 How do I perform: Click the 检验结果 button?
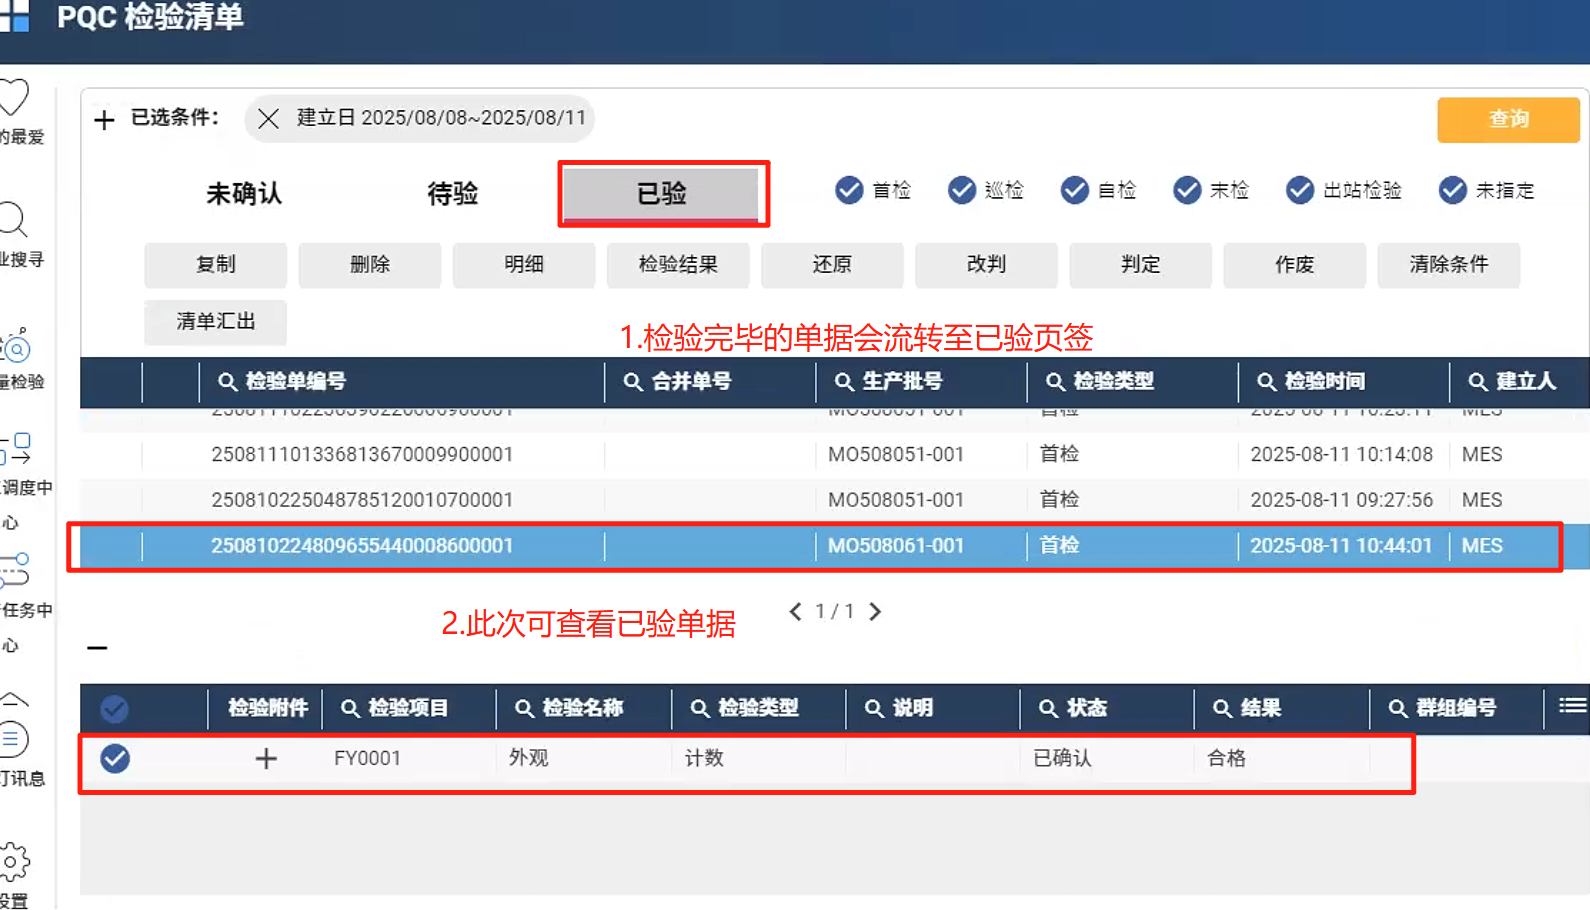coord(678,265)
